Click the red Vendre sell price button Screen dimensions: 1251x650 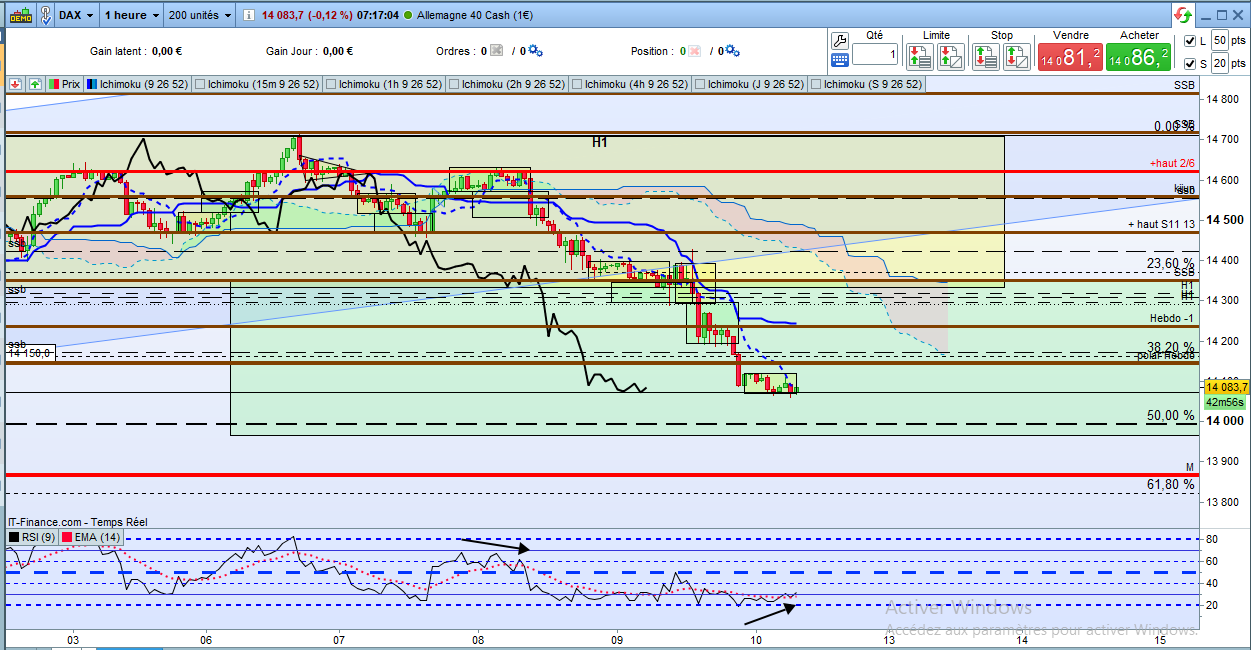tap(1070, 57)
